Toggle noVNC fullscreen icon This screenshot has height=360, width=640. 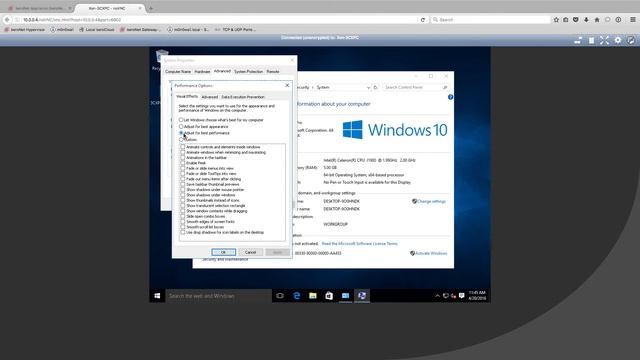604,40
